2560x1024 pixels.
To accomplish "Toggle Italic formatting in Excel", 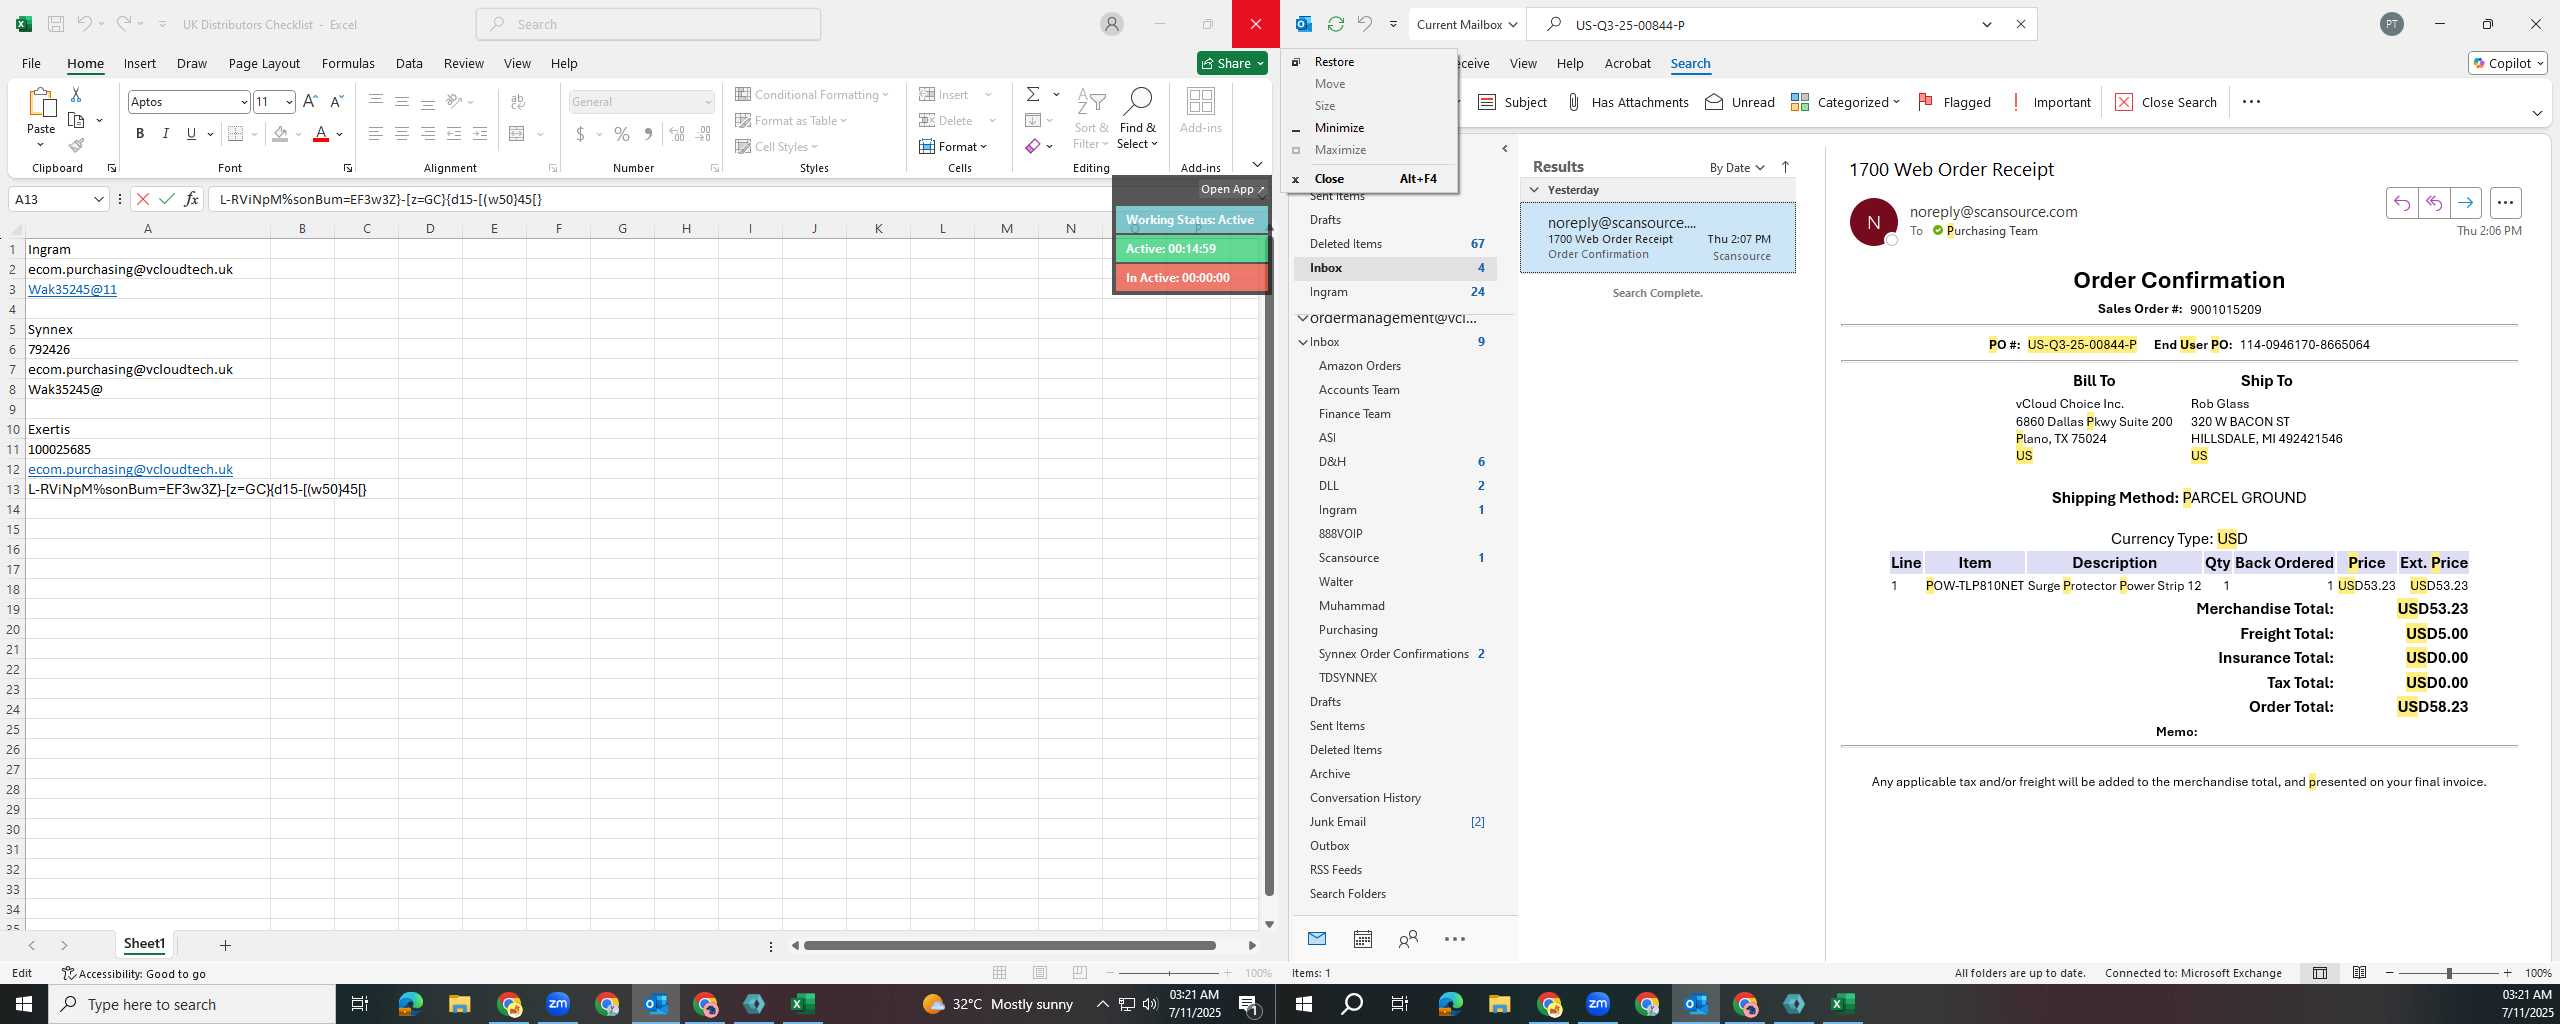I will [x=165, y=133].
